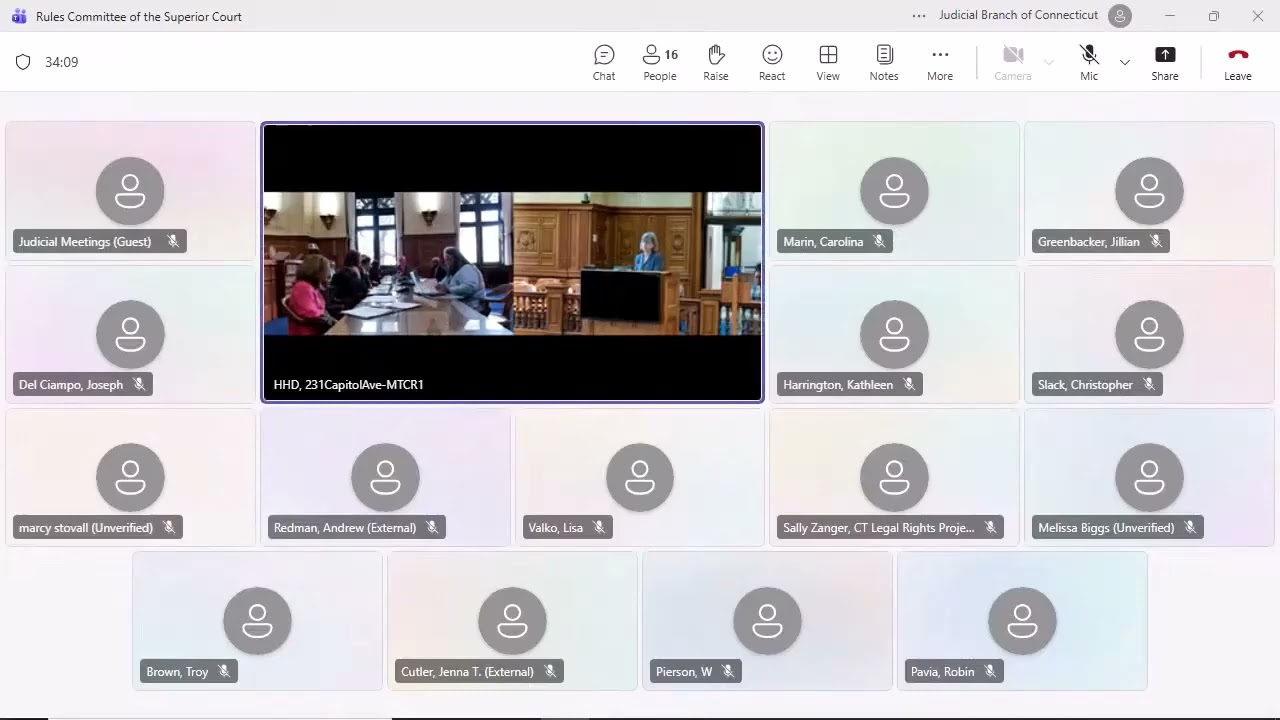Click the Pavia, Robin name label

coord(942,671)
